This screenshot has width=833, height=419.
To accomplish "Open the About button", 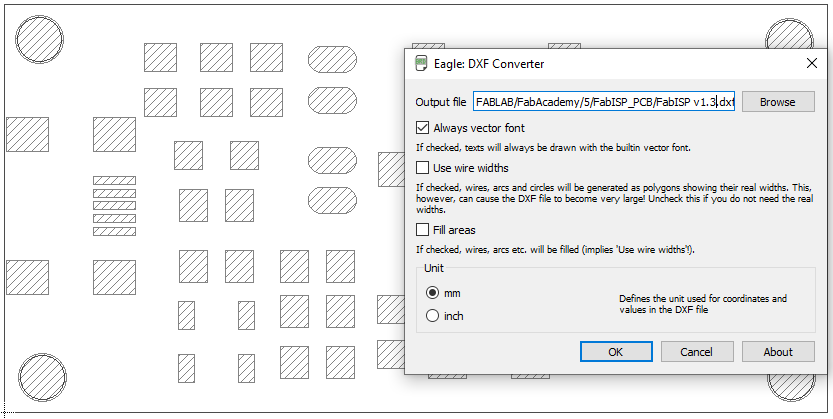I will (x=777, y=352).
